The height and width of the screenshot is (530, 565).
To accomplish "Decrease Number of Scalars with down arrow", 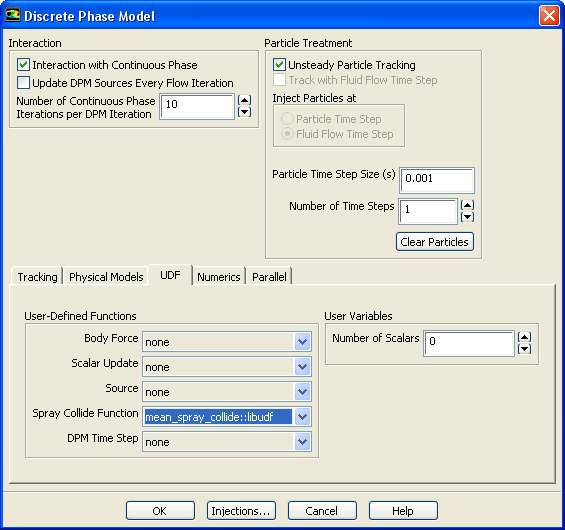I will pyautogui.click(x=524, y=349).
